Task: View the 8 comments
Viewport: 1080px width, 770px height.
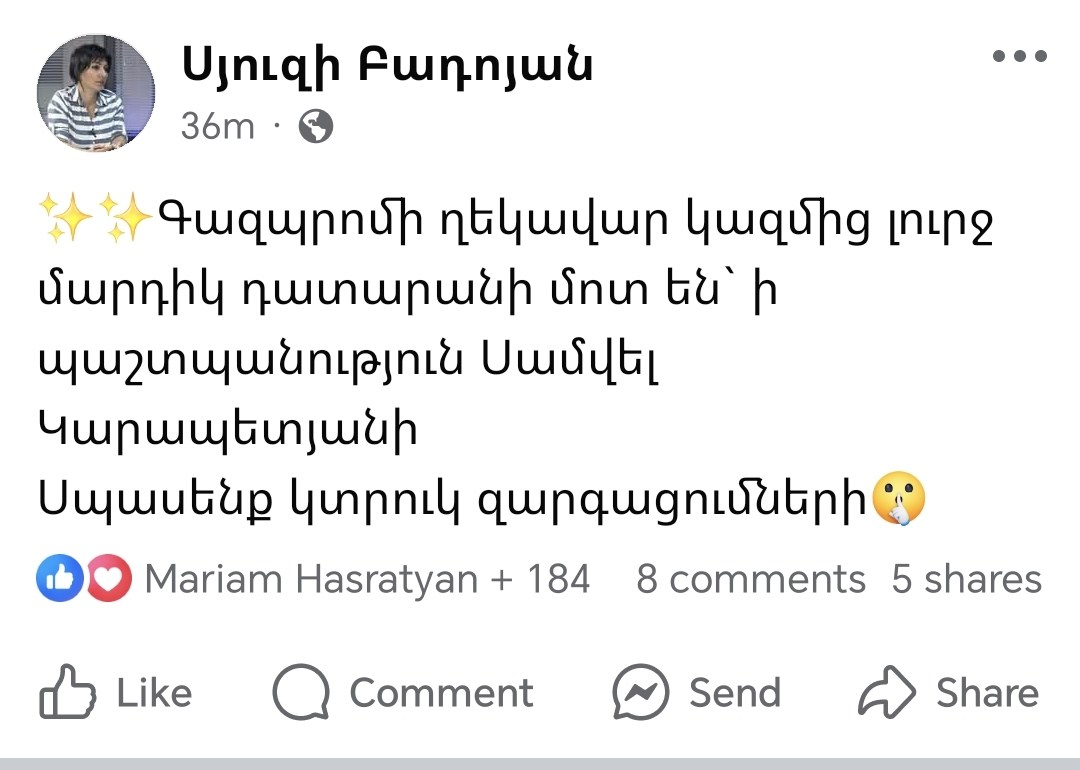Action: 750,579
